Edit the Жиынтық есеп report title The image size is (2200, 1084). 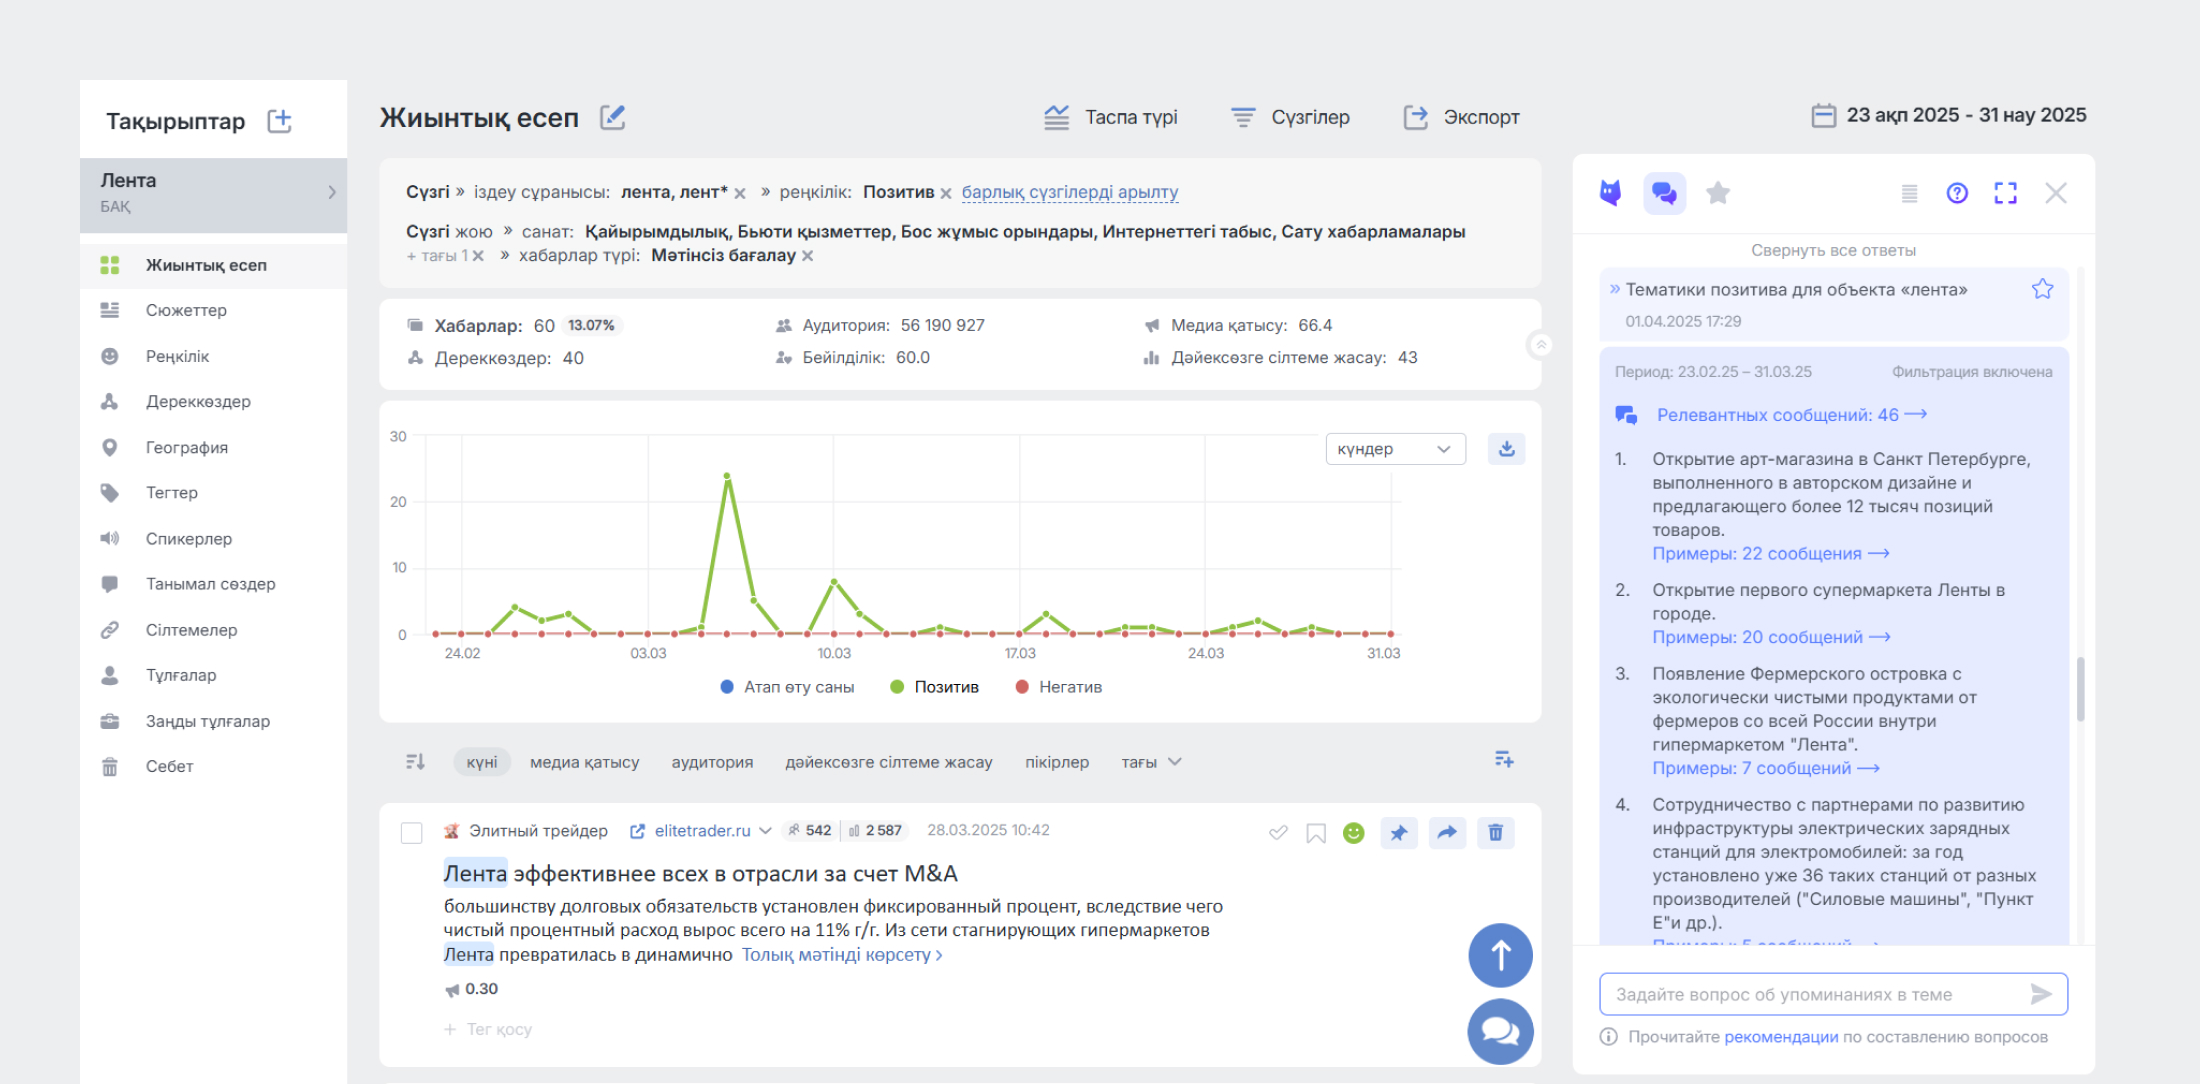click(613, 117)
